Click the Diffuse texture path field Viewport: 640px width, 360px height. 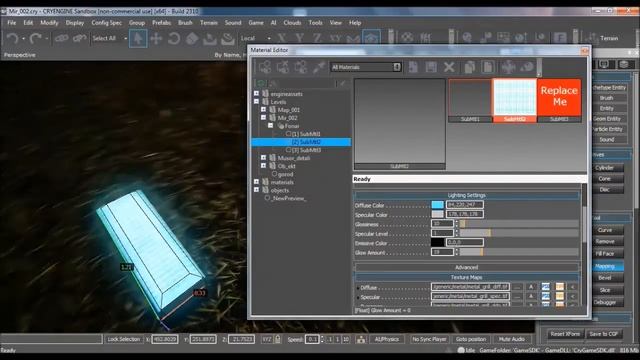point(470,287)
